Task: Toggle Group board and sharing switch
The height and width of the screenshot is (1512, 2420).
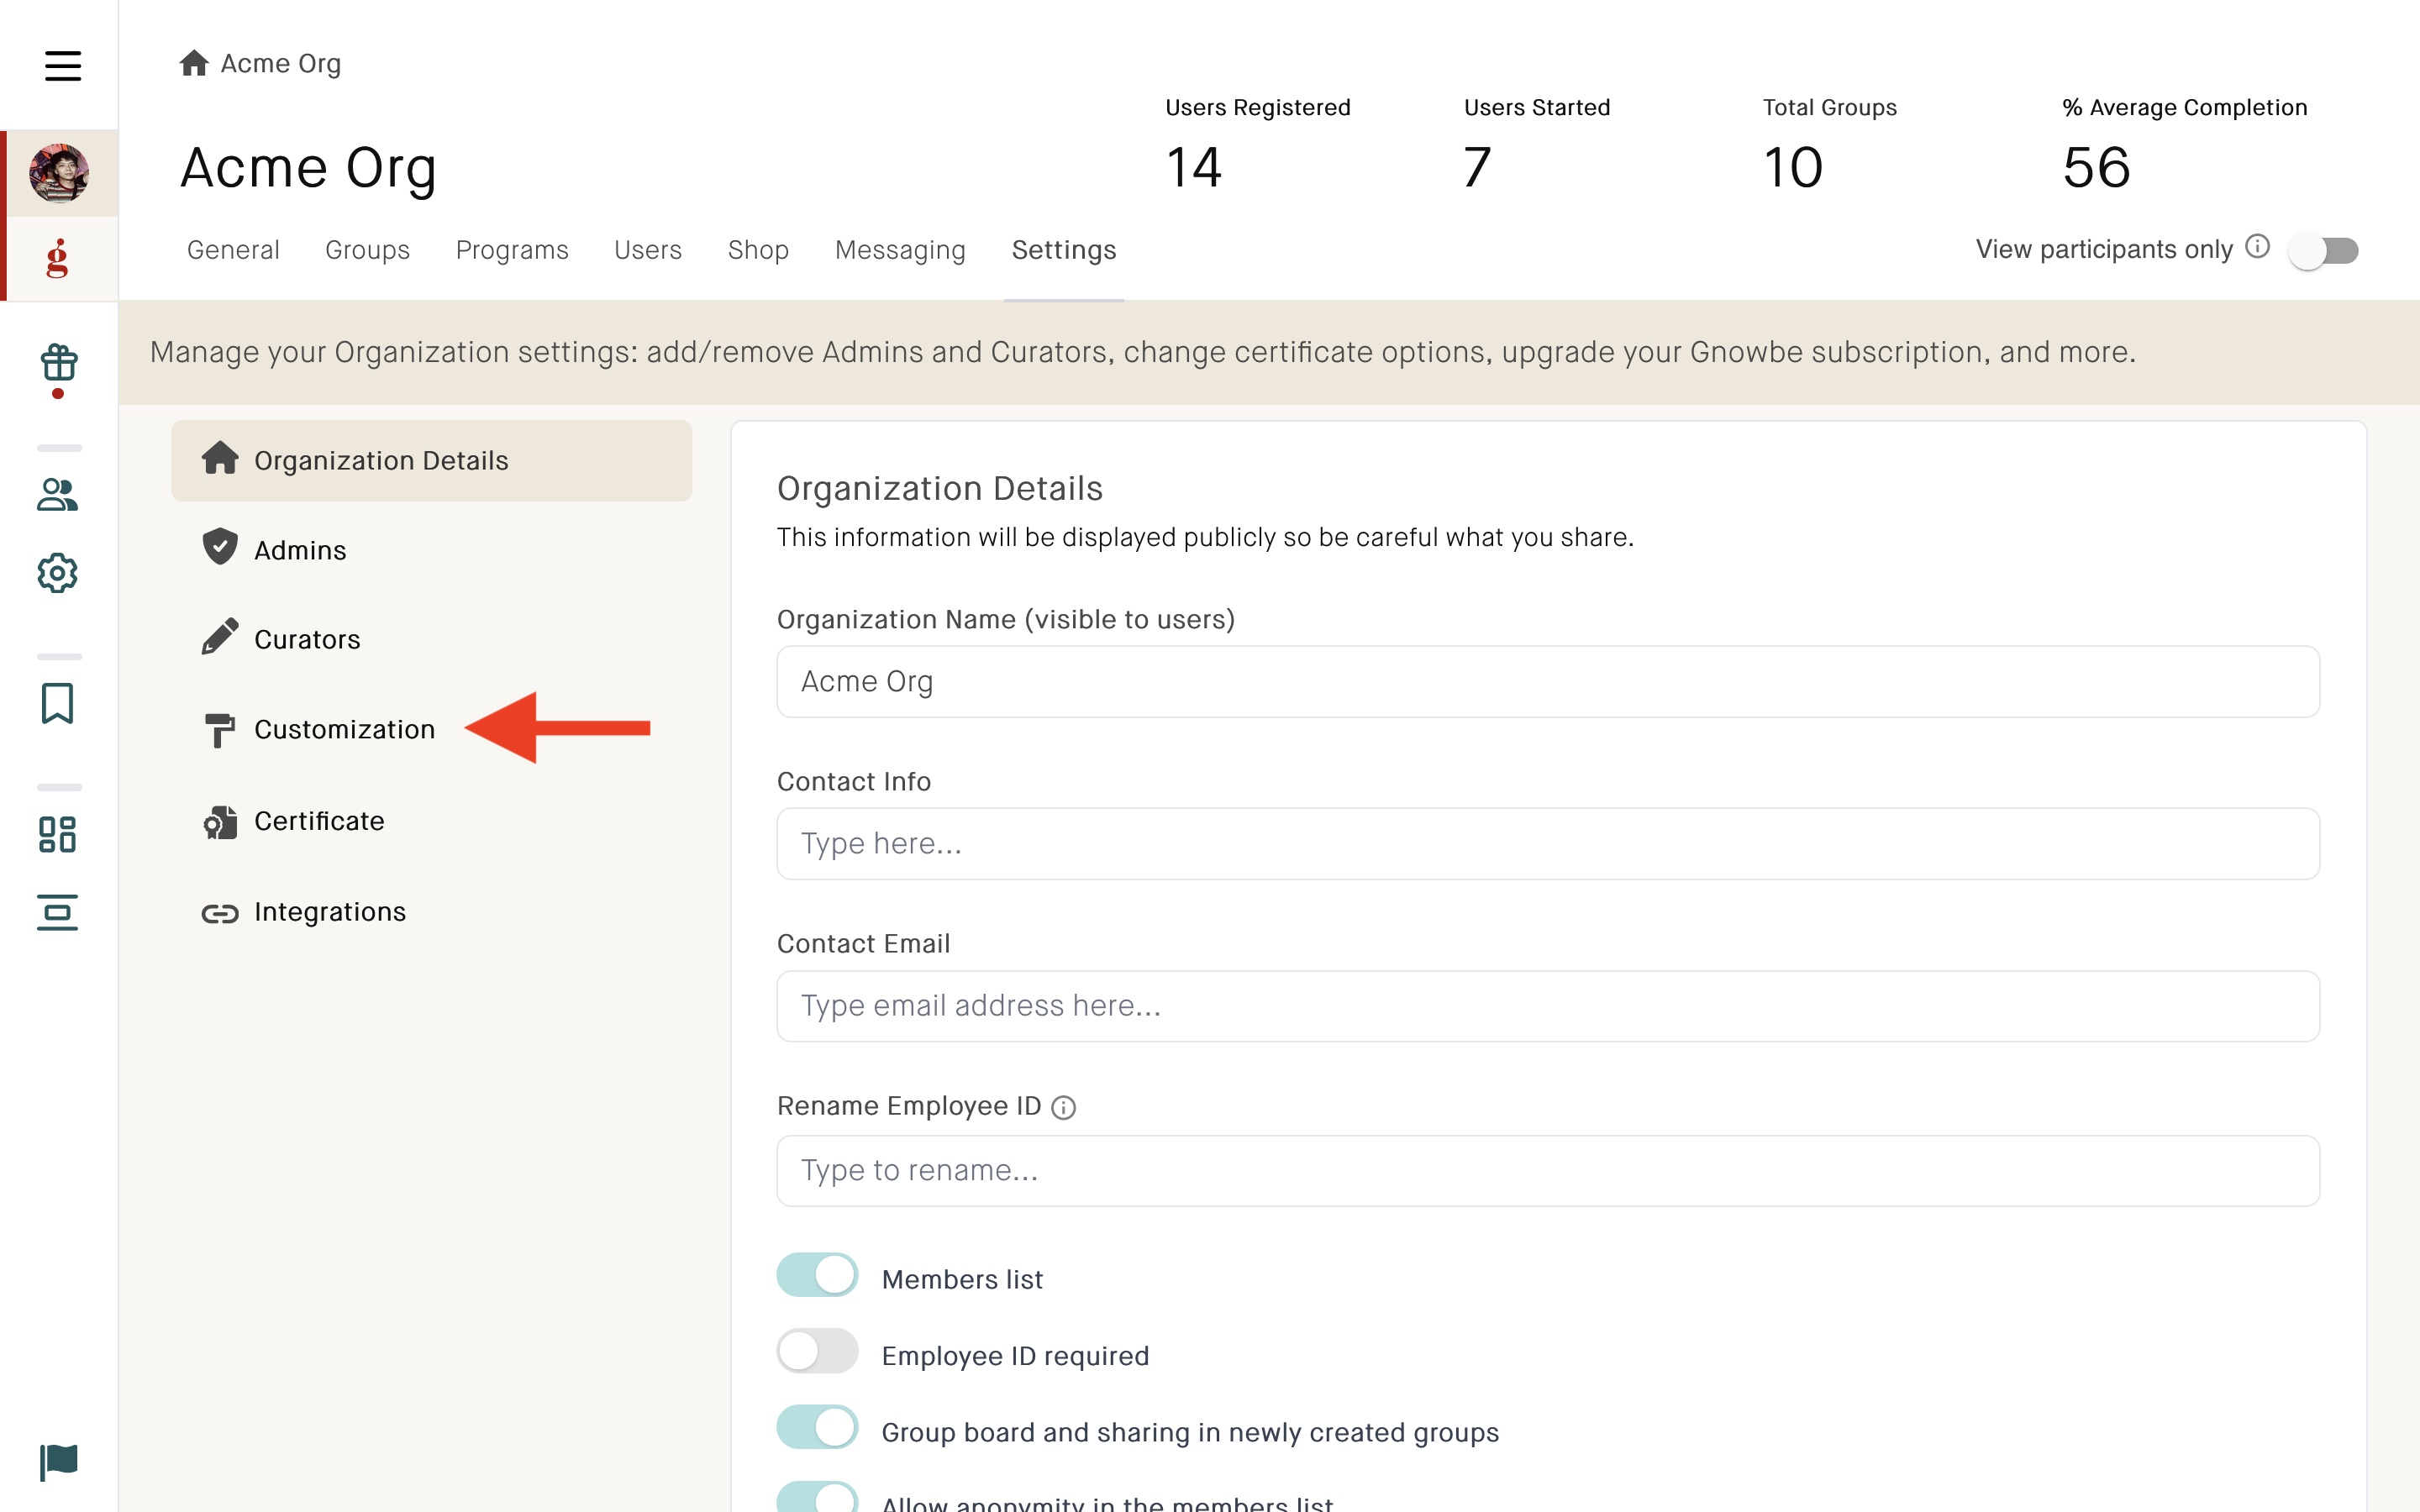Action: tap(818, 1428)
